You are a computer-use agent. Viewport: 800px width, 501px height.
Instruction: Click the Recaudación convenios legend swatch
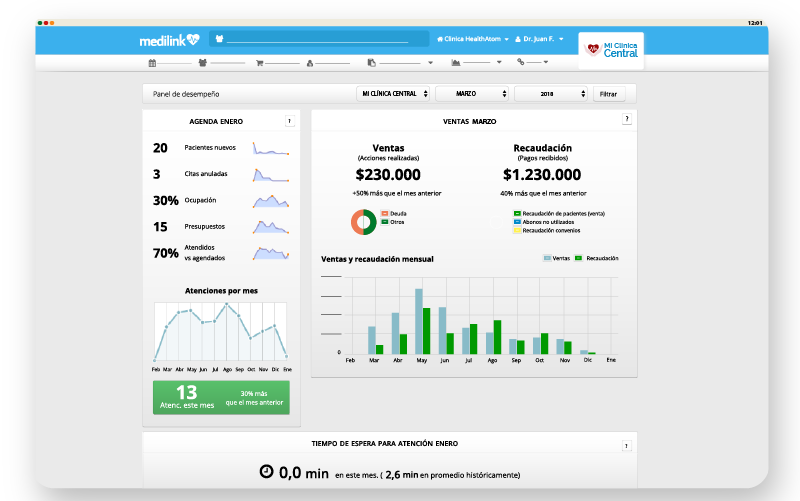click(517, 231)
